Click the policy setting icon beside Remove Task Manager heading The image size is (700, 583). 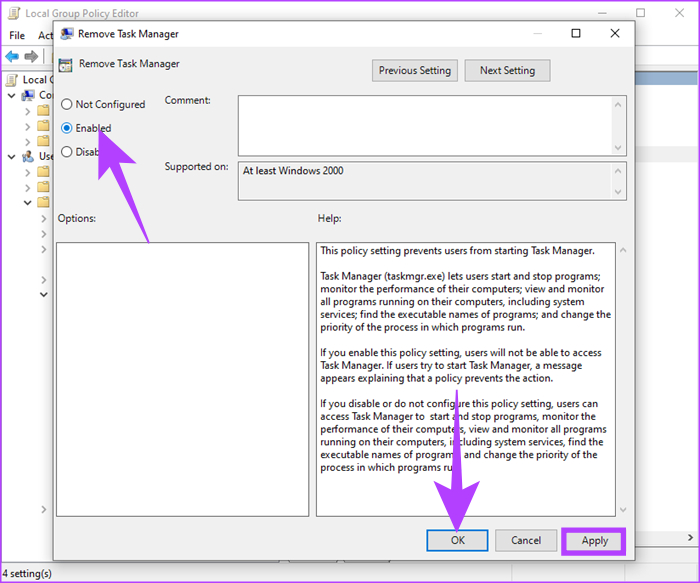click(x=66, y=65)
